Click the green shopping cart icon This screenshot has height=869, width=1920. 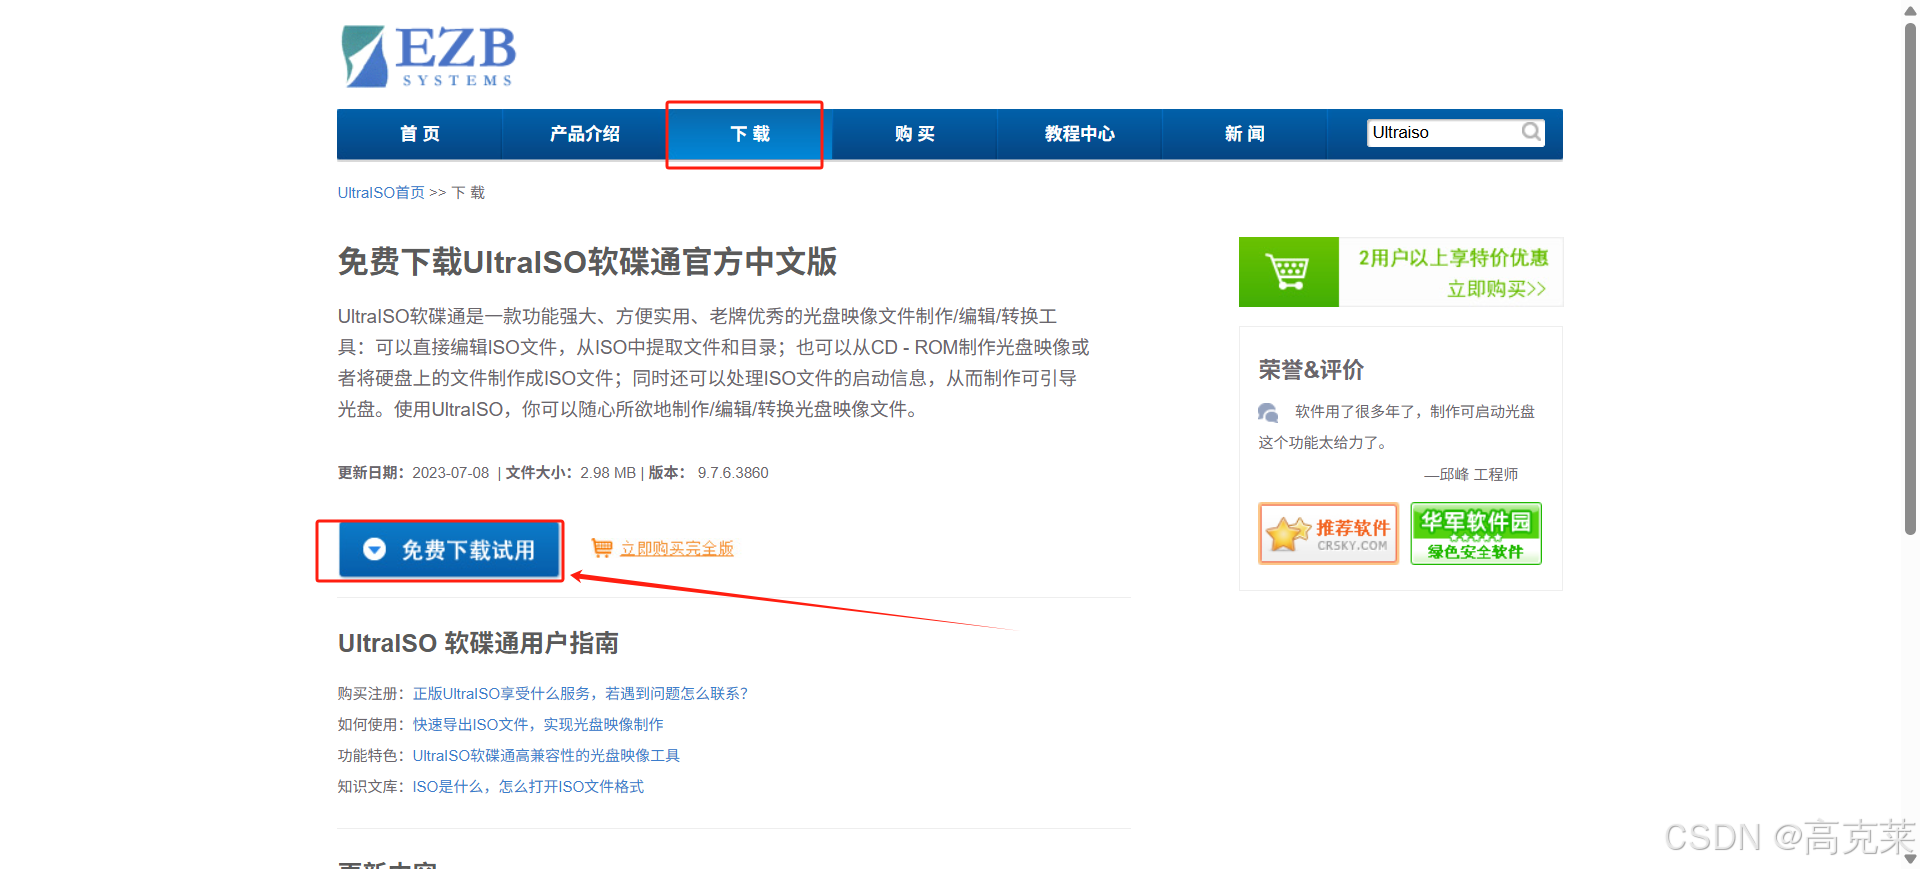1288,272
